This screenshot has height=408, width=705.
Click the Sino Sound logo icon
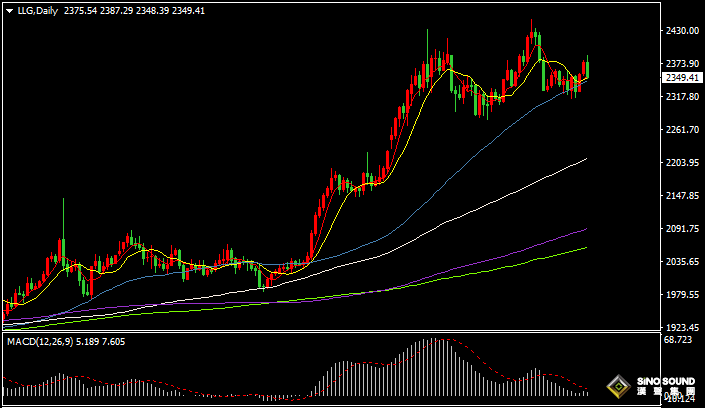pos(619,388)
